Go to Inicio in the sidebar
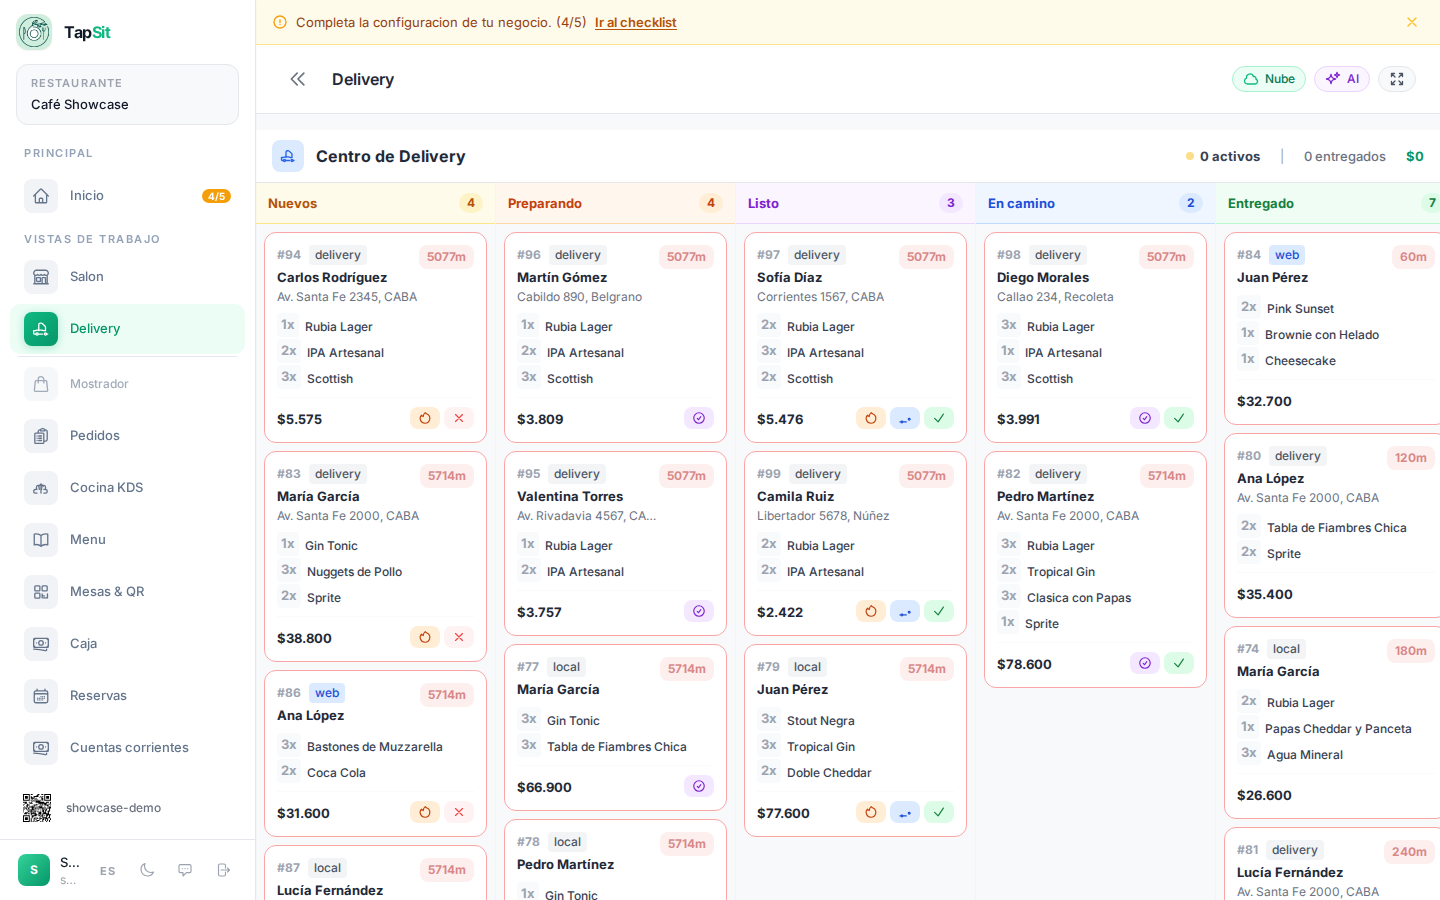The image size is (1440, 900). [x=127, y=196]
